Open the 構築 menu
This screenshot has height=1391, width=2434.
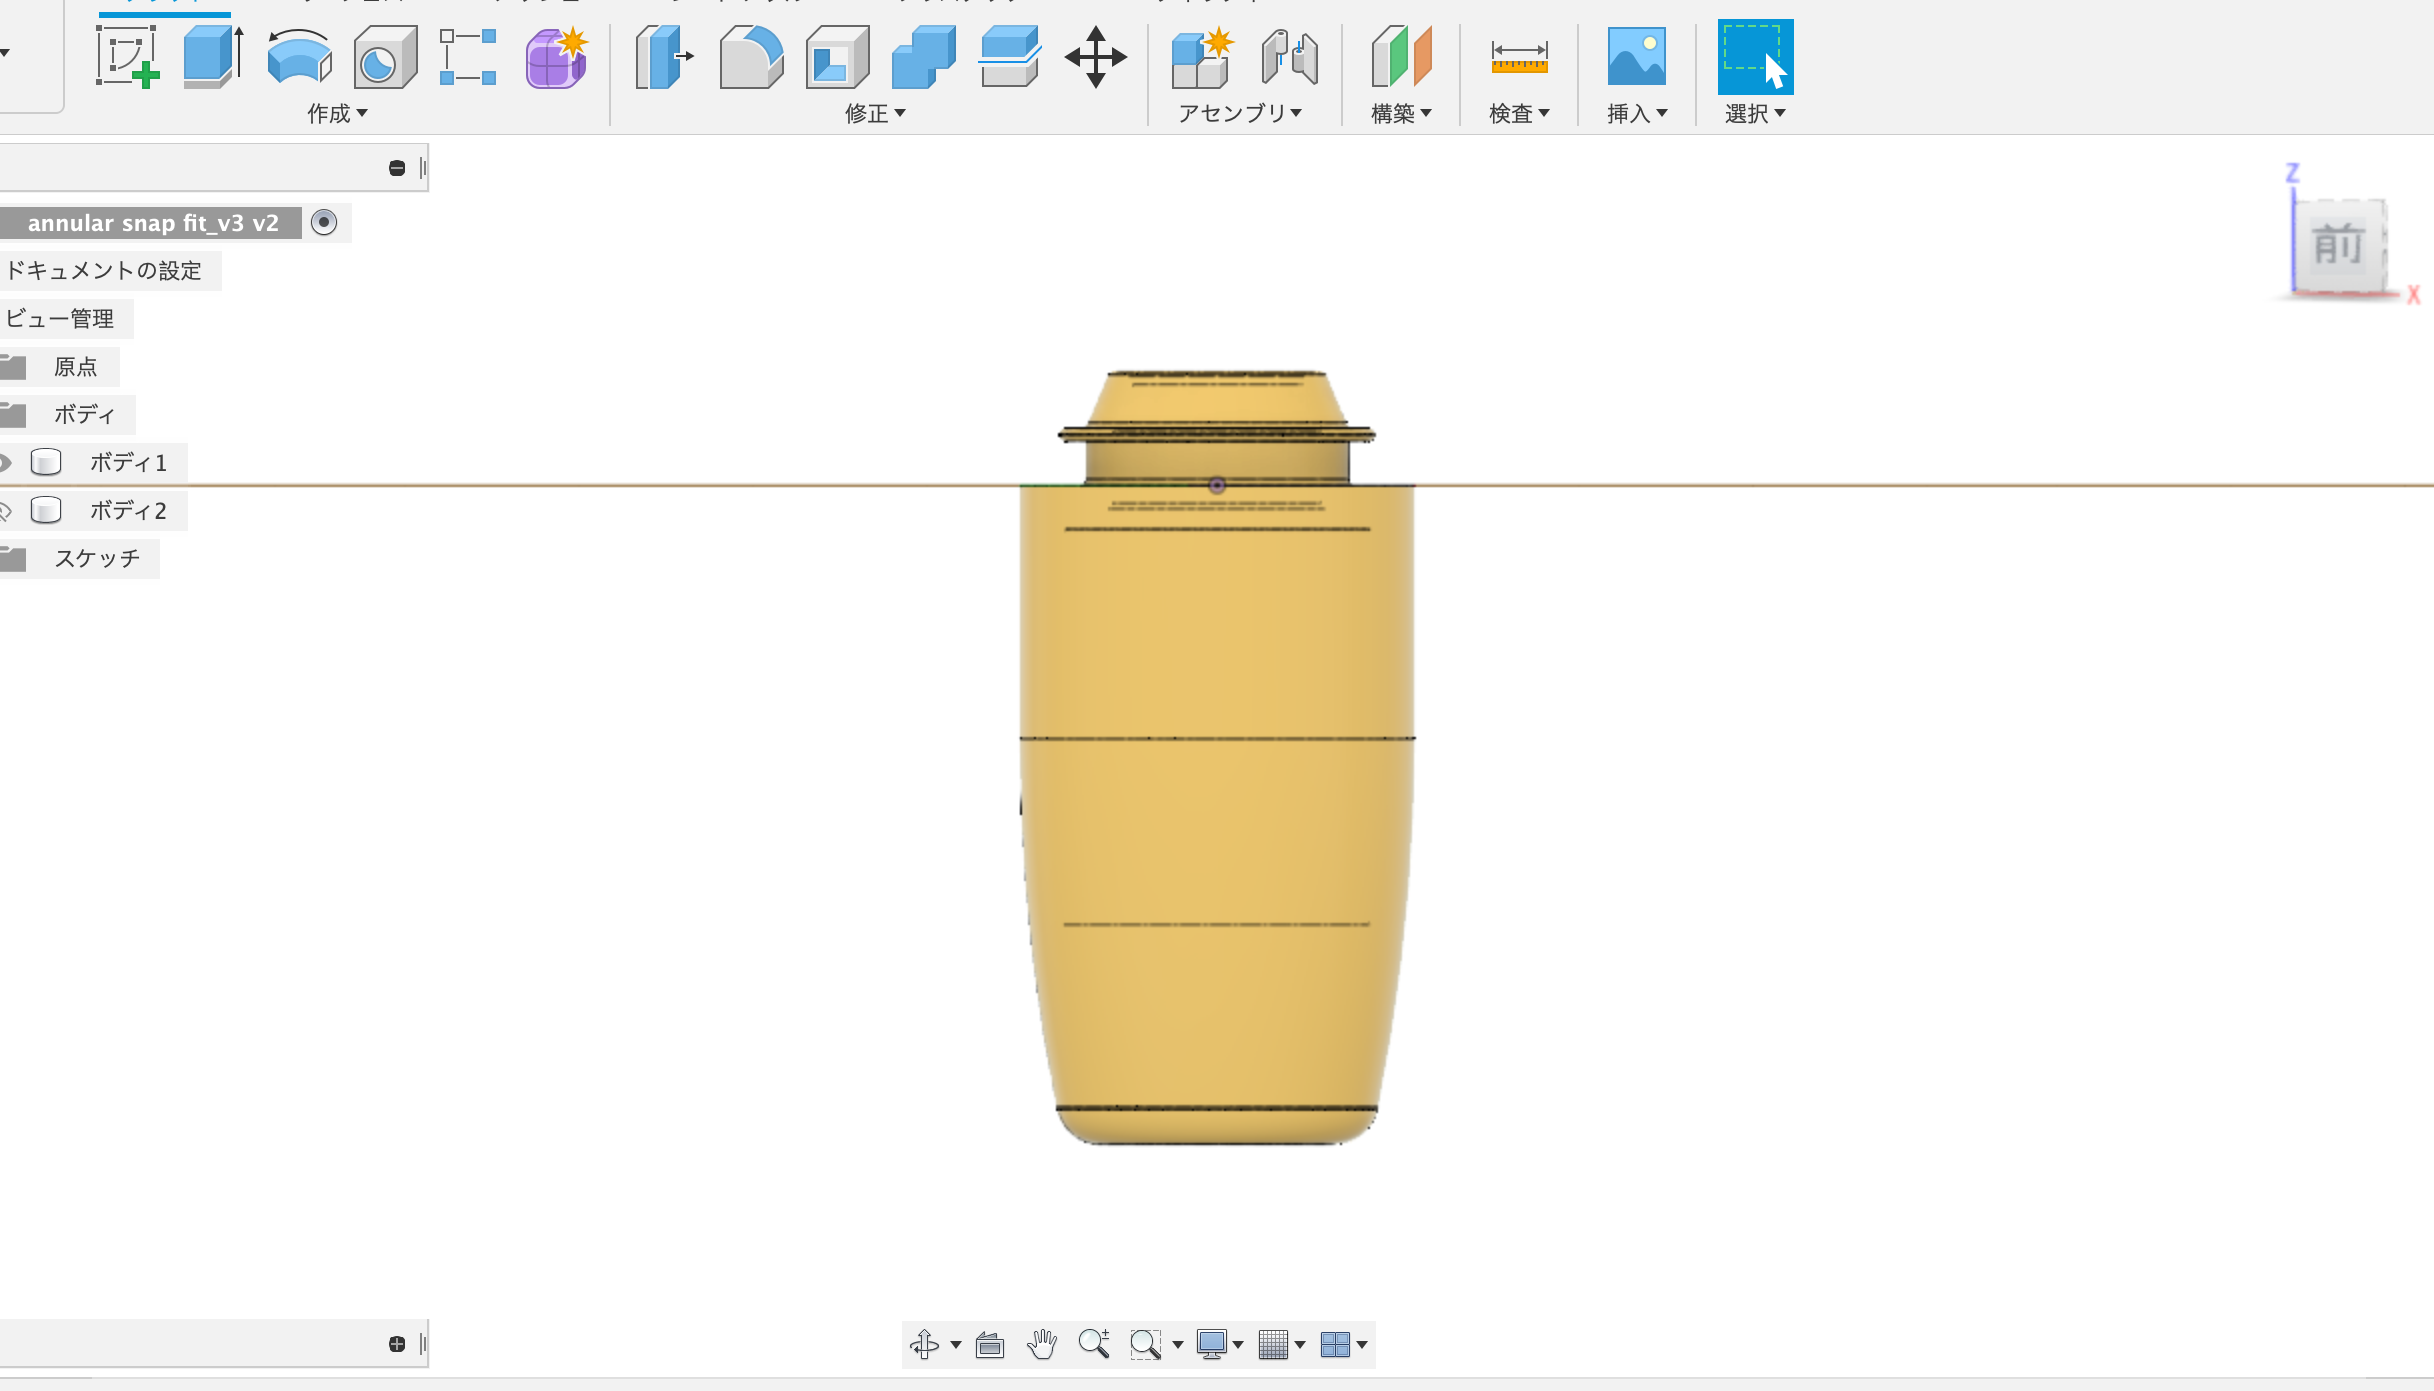coord(1401,114)
